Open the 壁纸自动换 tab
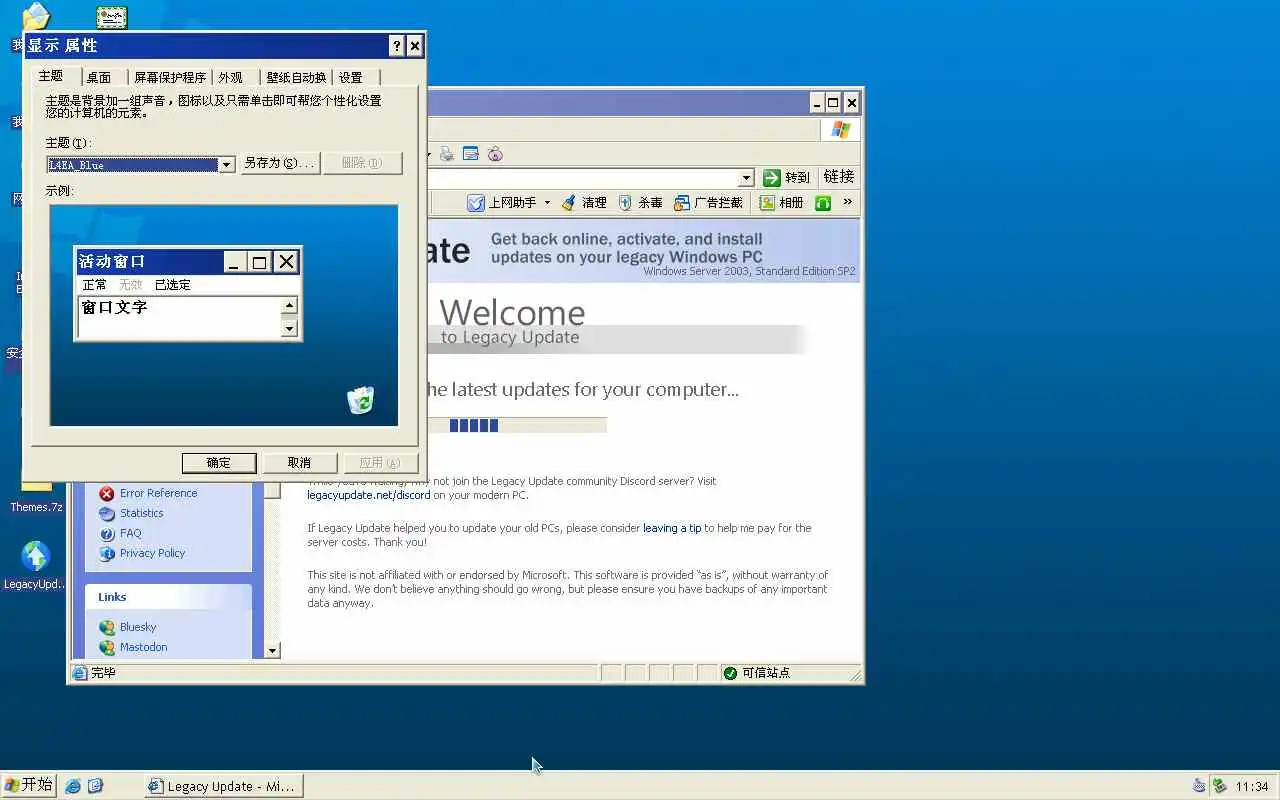This screenshot has width=1280, height=800. [296, 77]
